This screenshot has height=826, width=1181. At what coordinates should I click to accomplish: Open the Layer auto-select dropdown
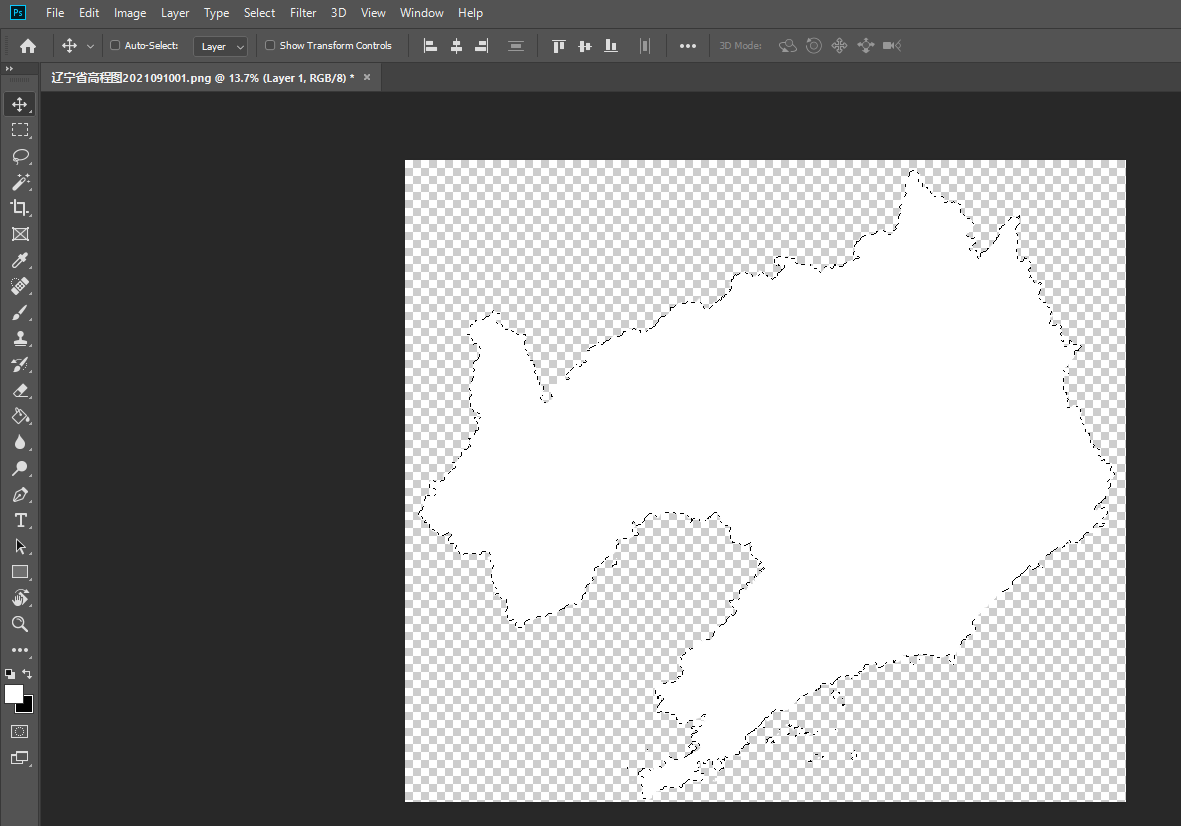(221, 47)
